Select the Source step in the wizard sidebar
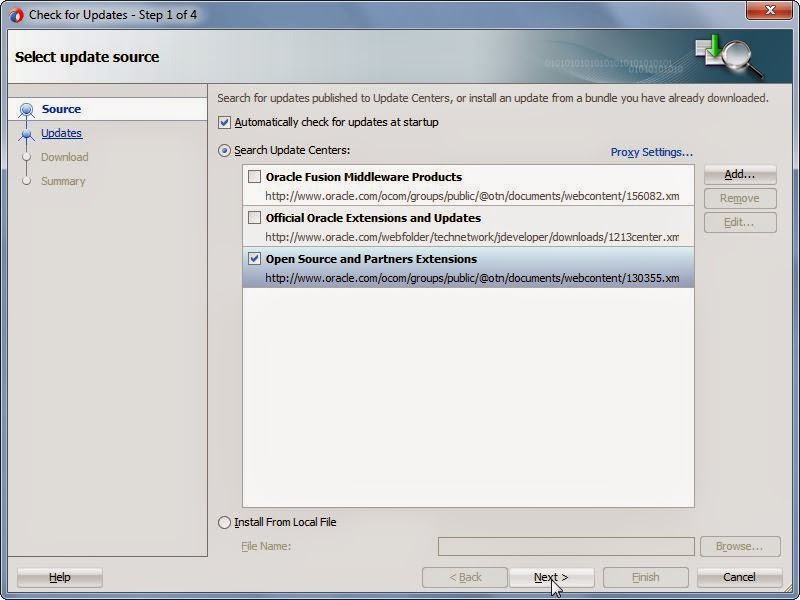 (x=61, y=109)
